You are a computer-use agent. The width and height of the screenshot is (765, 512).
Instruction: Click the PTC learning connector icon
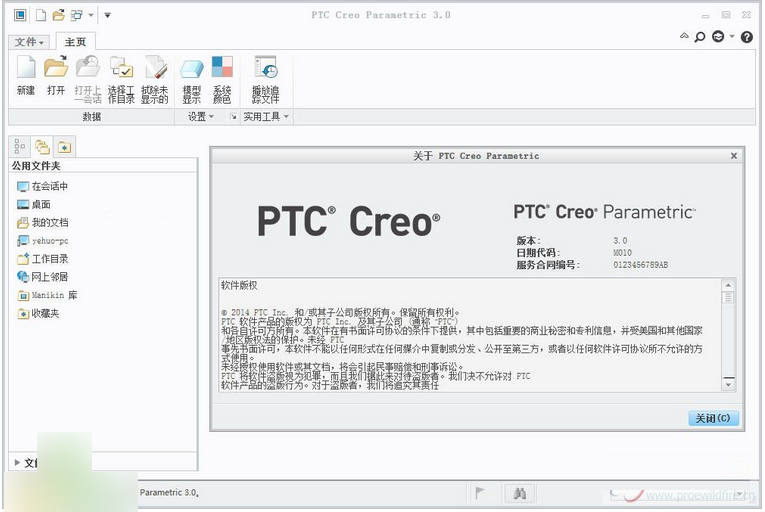[718, 37]
